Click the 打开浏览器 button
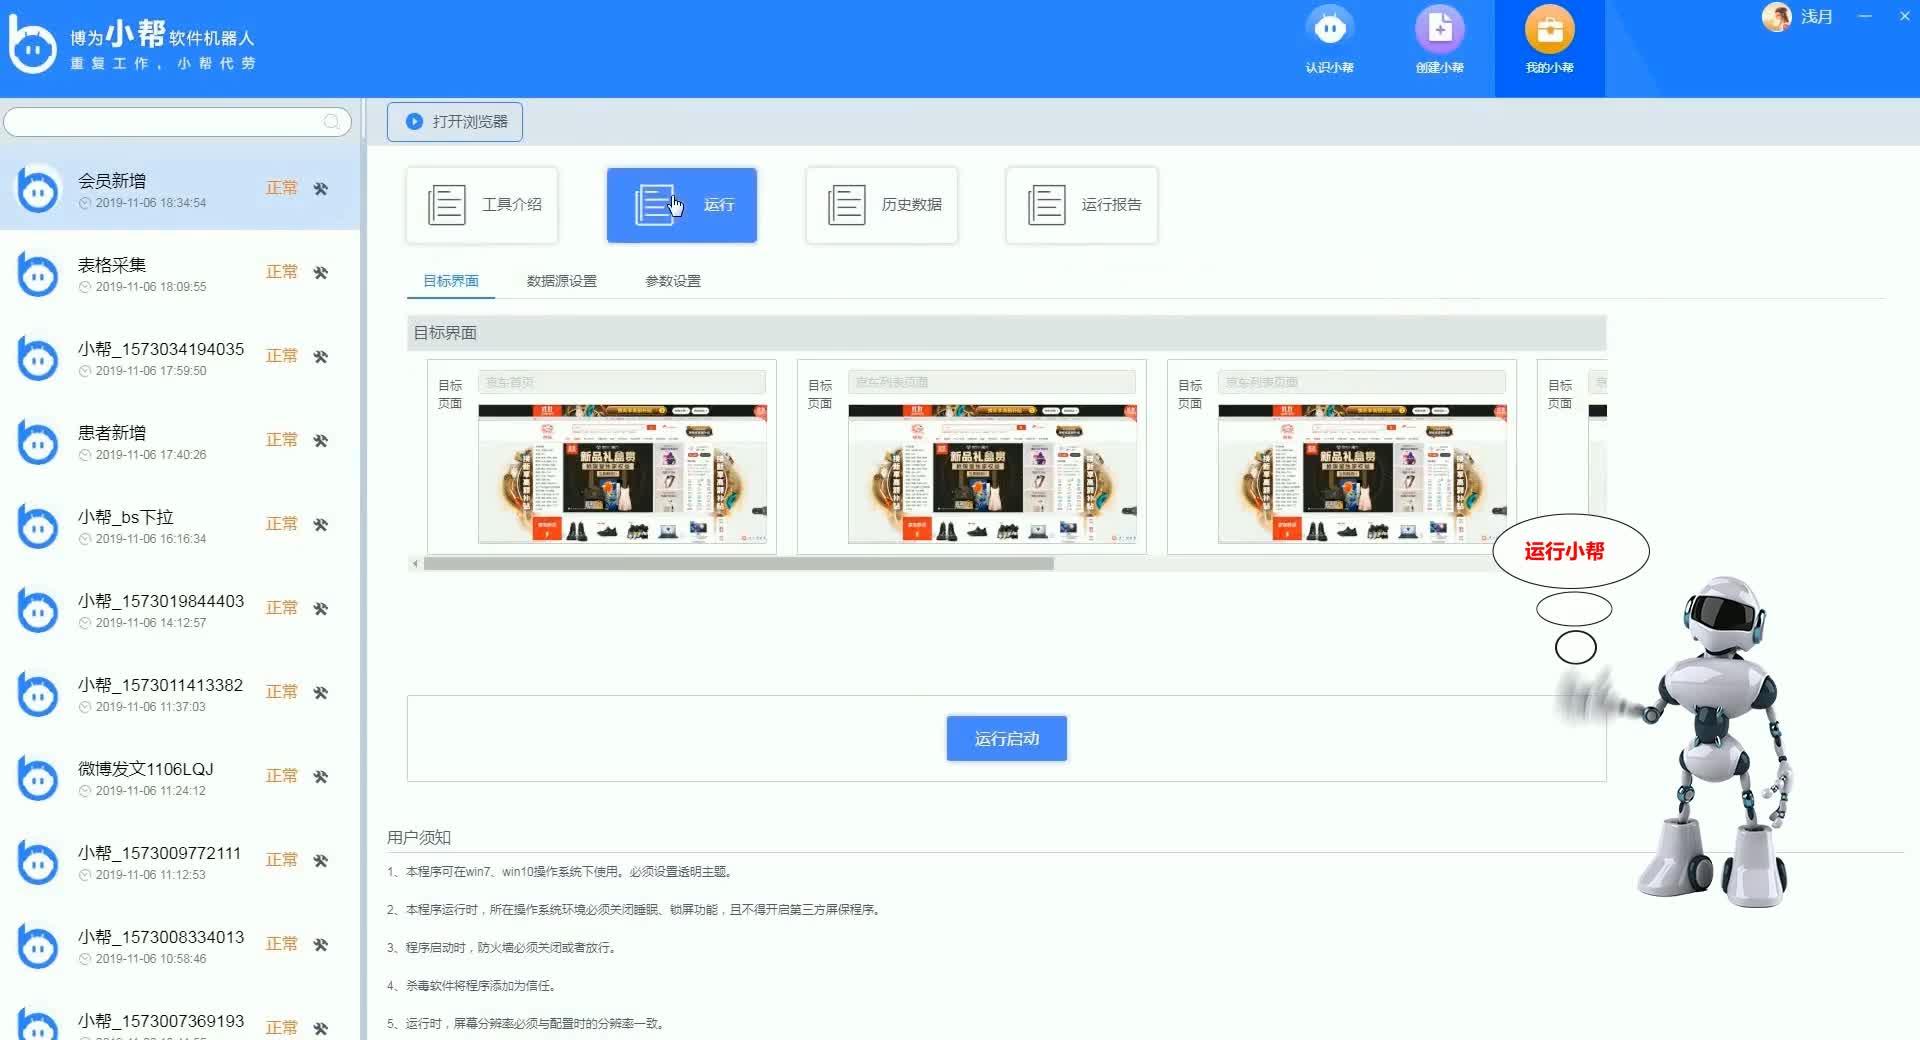Viewport: 1920px width, 1040px height. click(x=455, y=122)
